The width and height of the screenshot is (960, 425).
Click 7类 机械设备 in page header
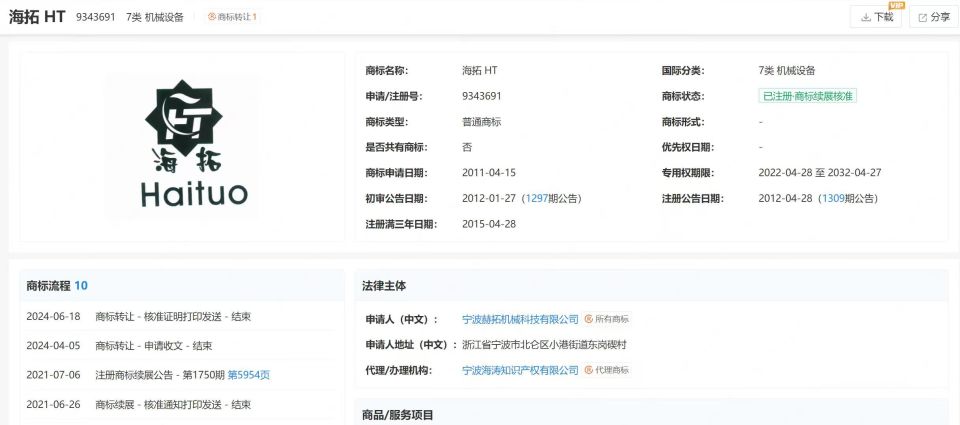[x=155, y=17]
